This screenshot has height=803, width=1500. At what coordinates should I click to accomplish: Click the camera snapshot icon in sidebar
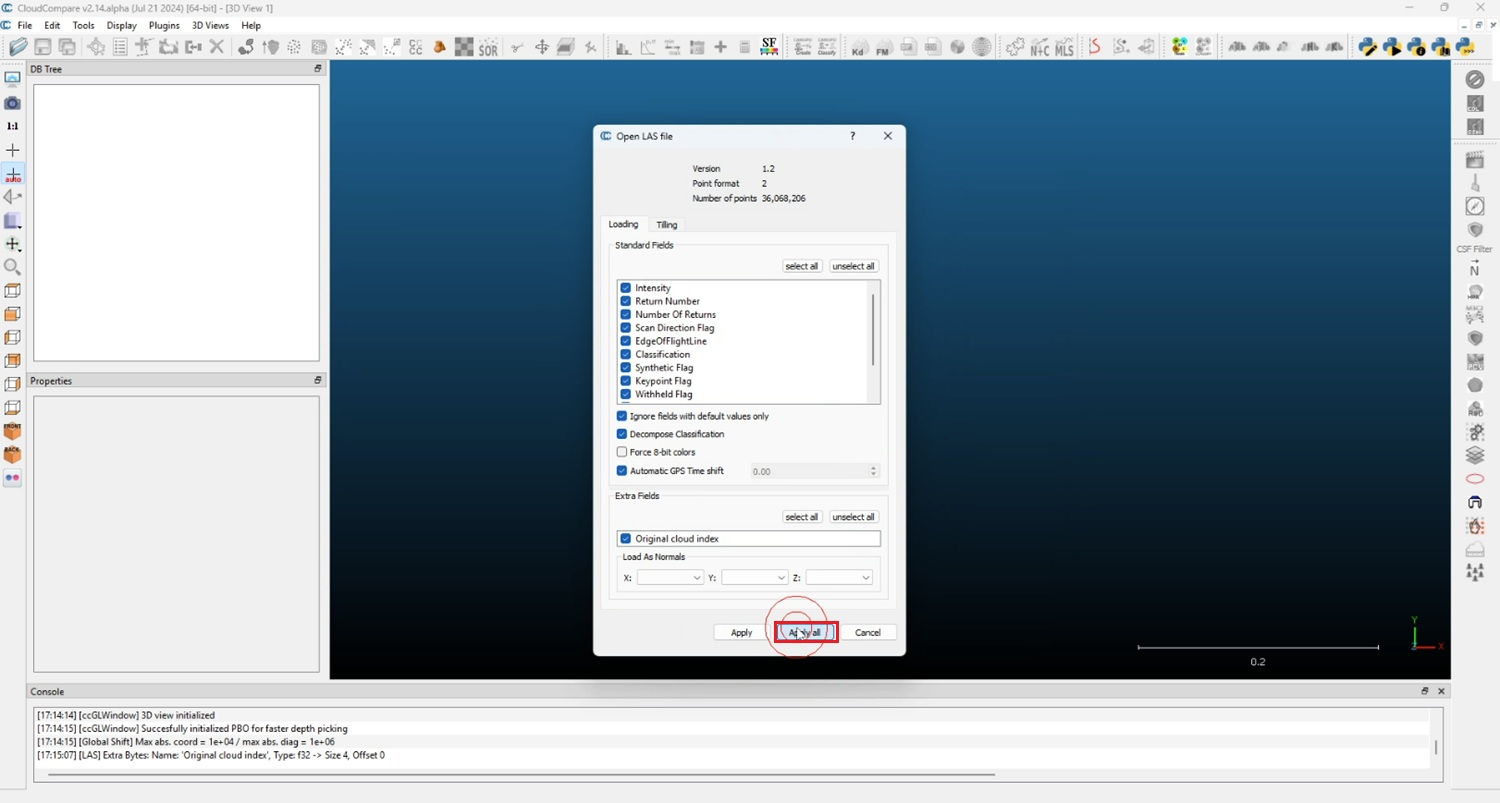12,103
